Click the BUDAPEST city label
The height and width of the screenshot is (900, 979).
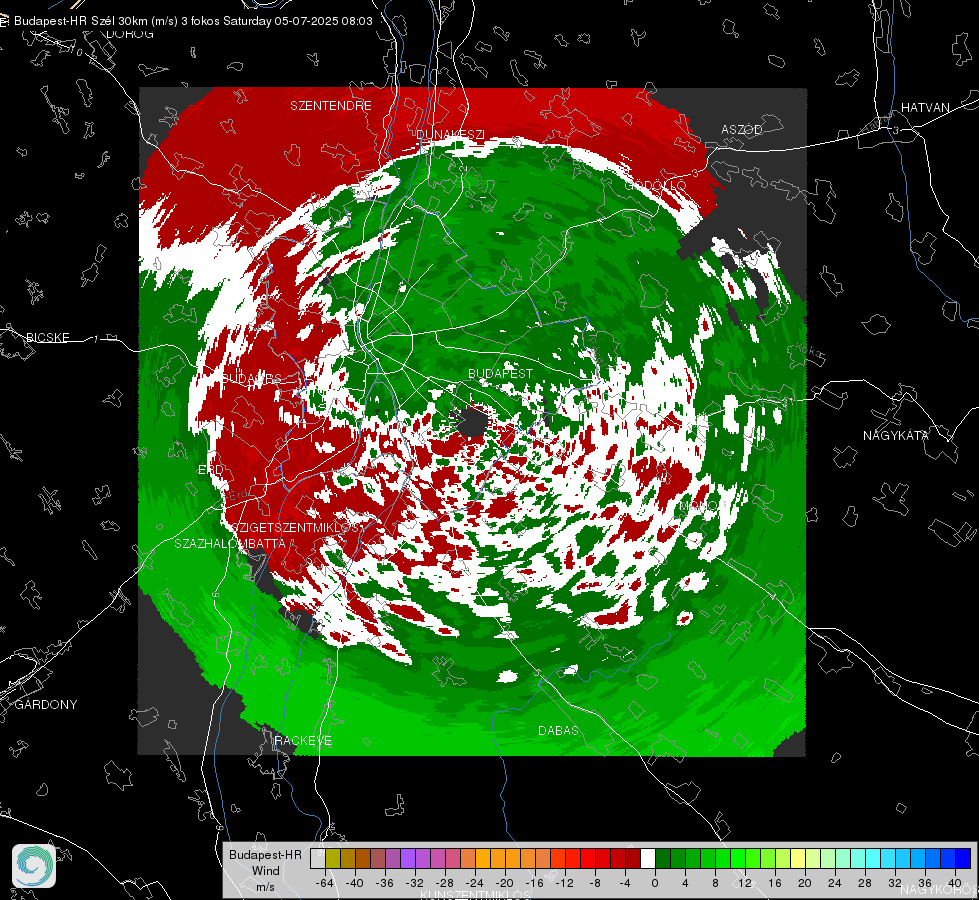click(501, 373)
